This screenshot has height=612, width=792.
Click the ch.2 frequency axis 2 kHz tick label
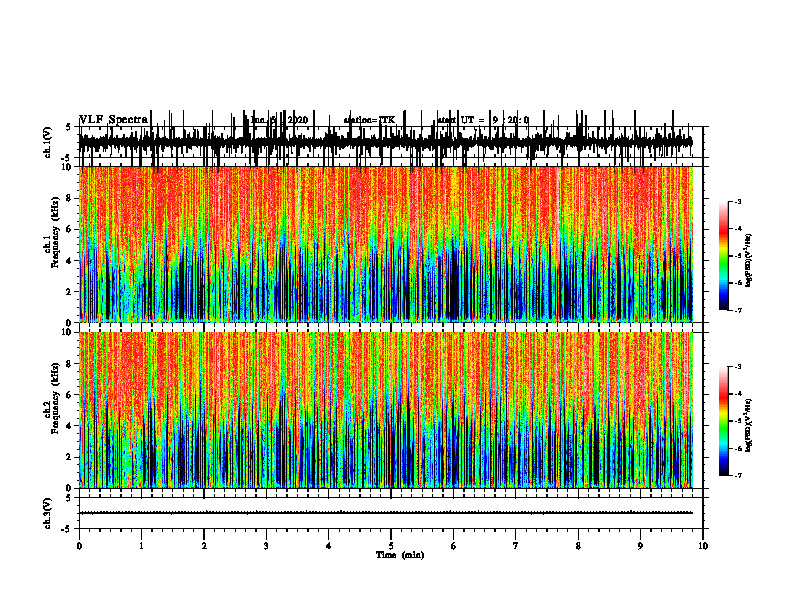point(70,457)
